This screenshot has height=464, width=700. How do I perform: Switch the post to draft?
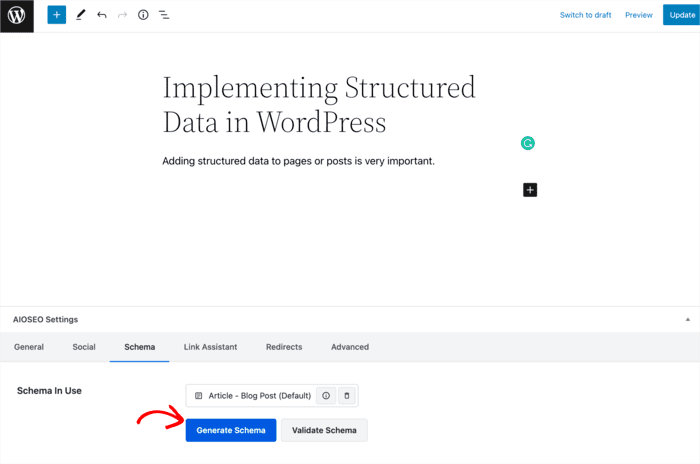click(x=585, y=15)
